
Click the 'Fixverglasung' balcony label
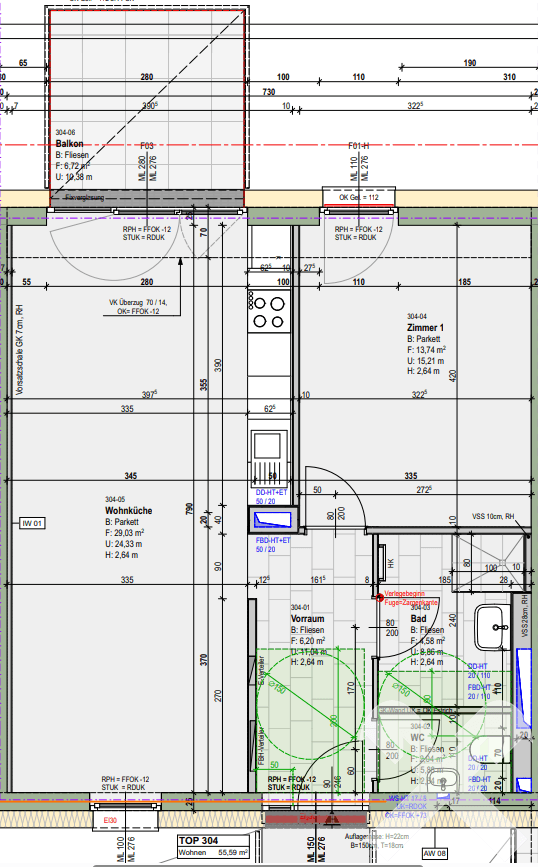pos(85,197)
